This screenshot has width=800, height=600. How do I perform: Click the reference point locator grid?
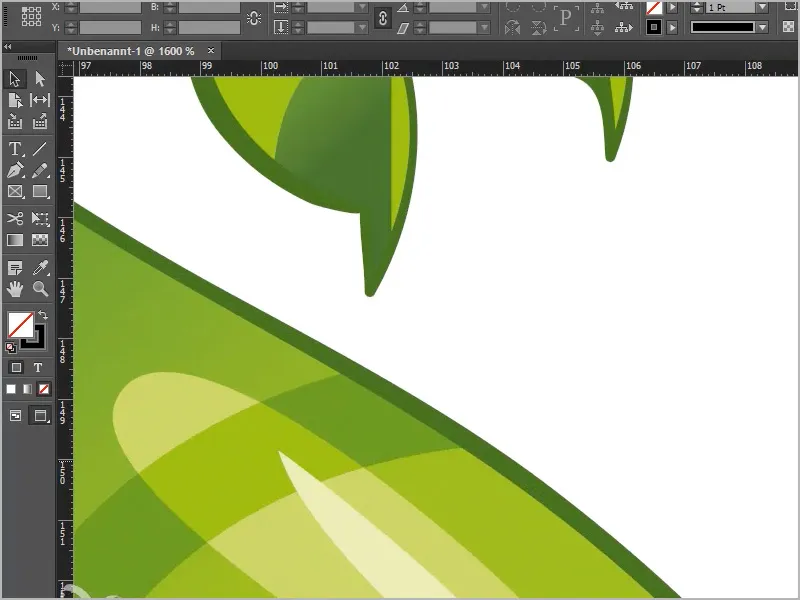(31, 16)
